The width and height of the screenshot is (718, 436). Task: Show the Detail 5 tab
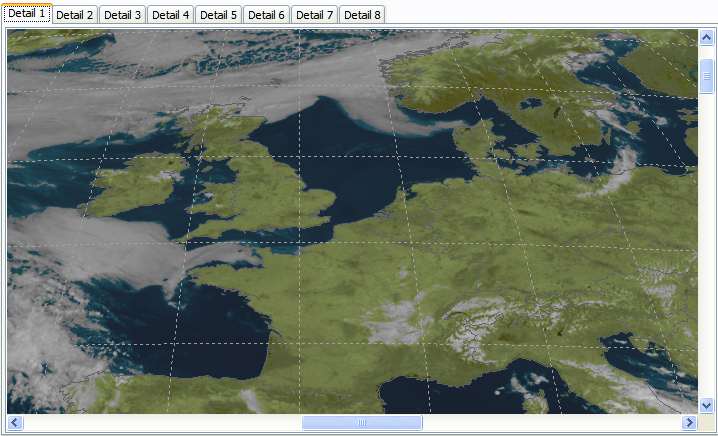[219, 15]
